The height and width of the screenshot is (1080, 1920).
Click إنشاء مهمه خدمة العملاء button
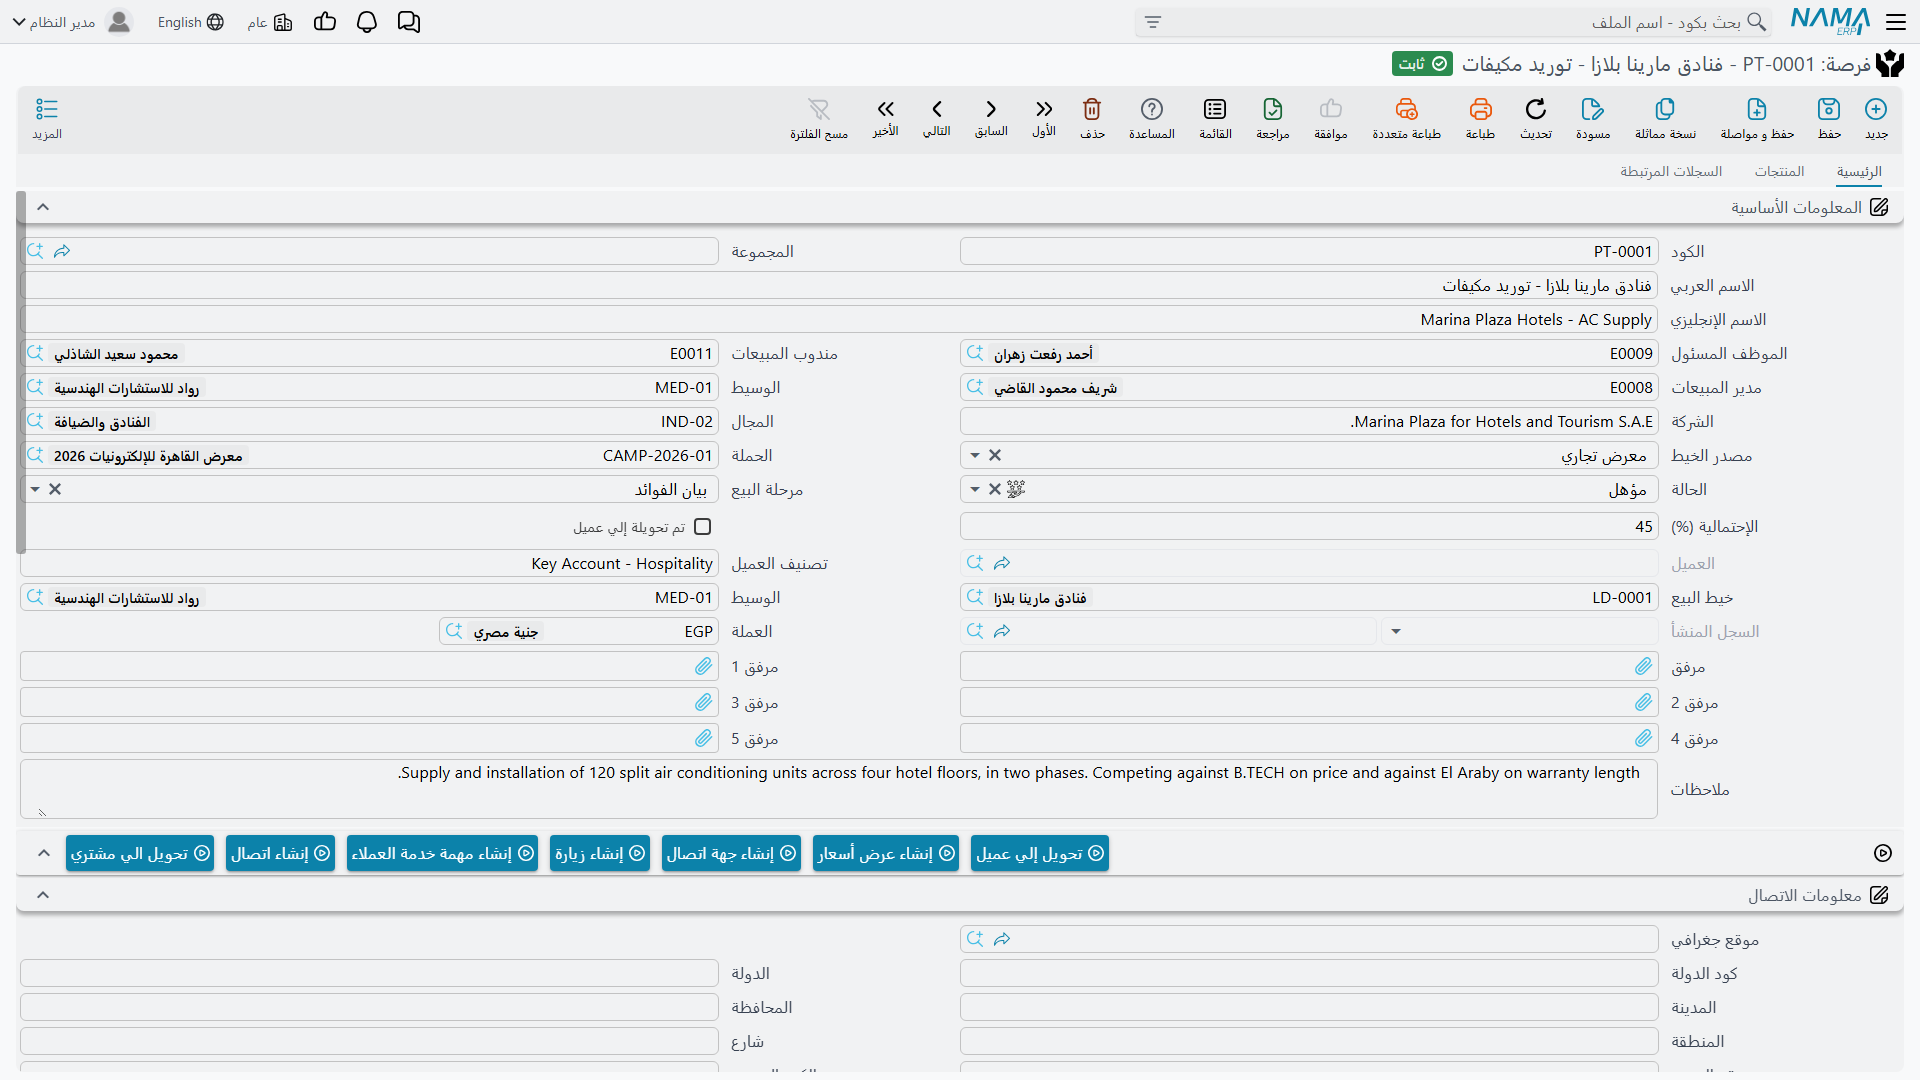[x=442, y=853]
